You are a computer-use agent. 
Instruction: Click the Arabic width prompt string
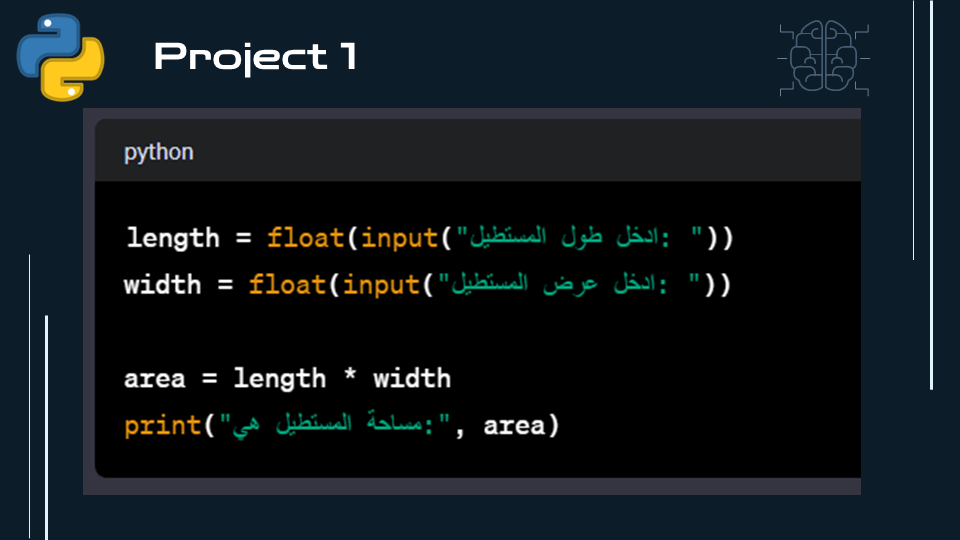(569, 284)
